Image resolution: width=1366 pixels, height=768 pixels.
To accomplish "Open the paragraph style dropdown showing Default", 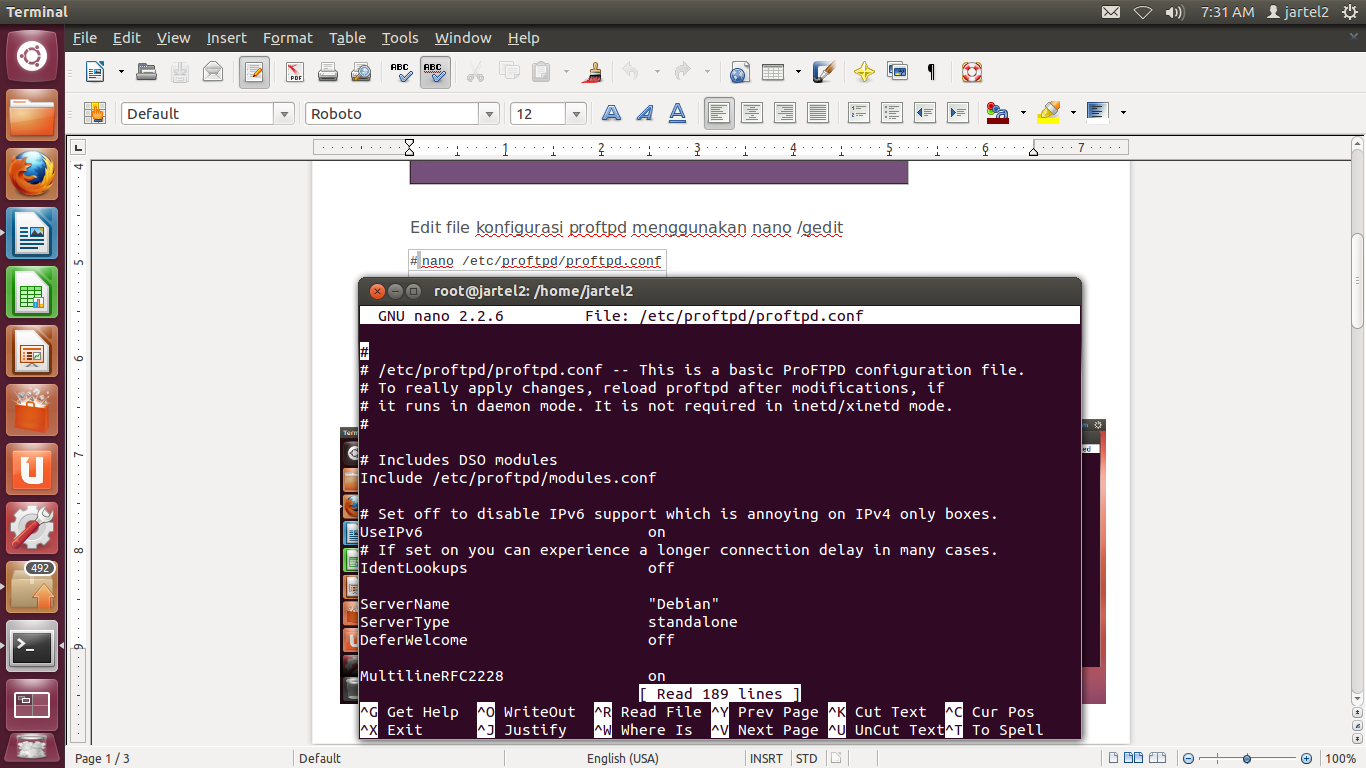I will click(284, 114).
